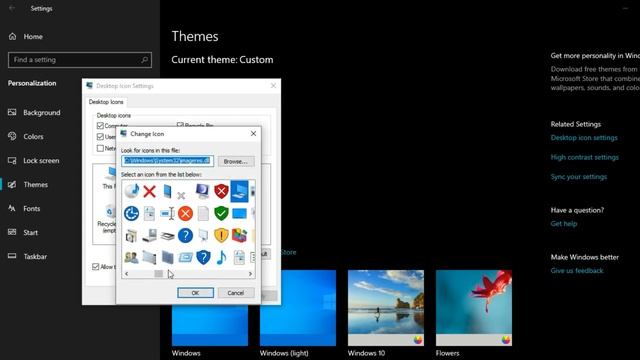This screenshot has width=640, height=360.
Task: Choose the computer with drive icon
Action: pos(149,236)
